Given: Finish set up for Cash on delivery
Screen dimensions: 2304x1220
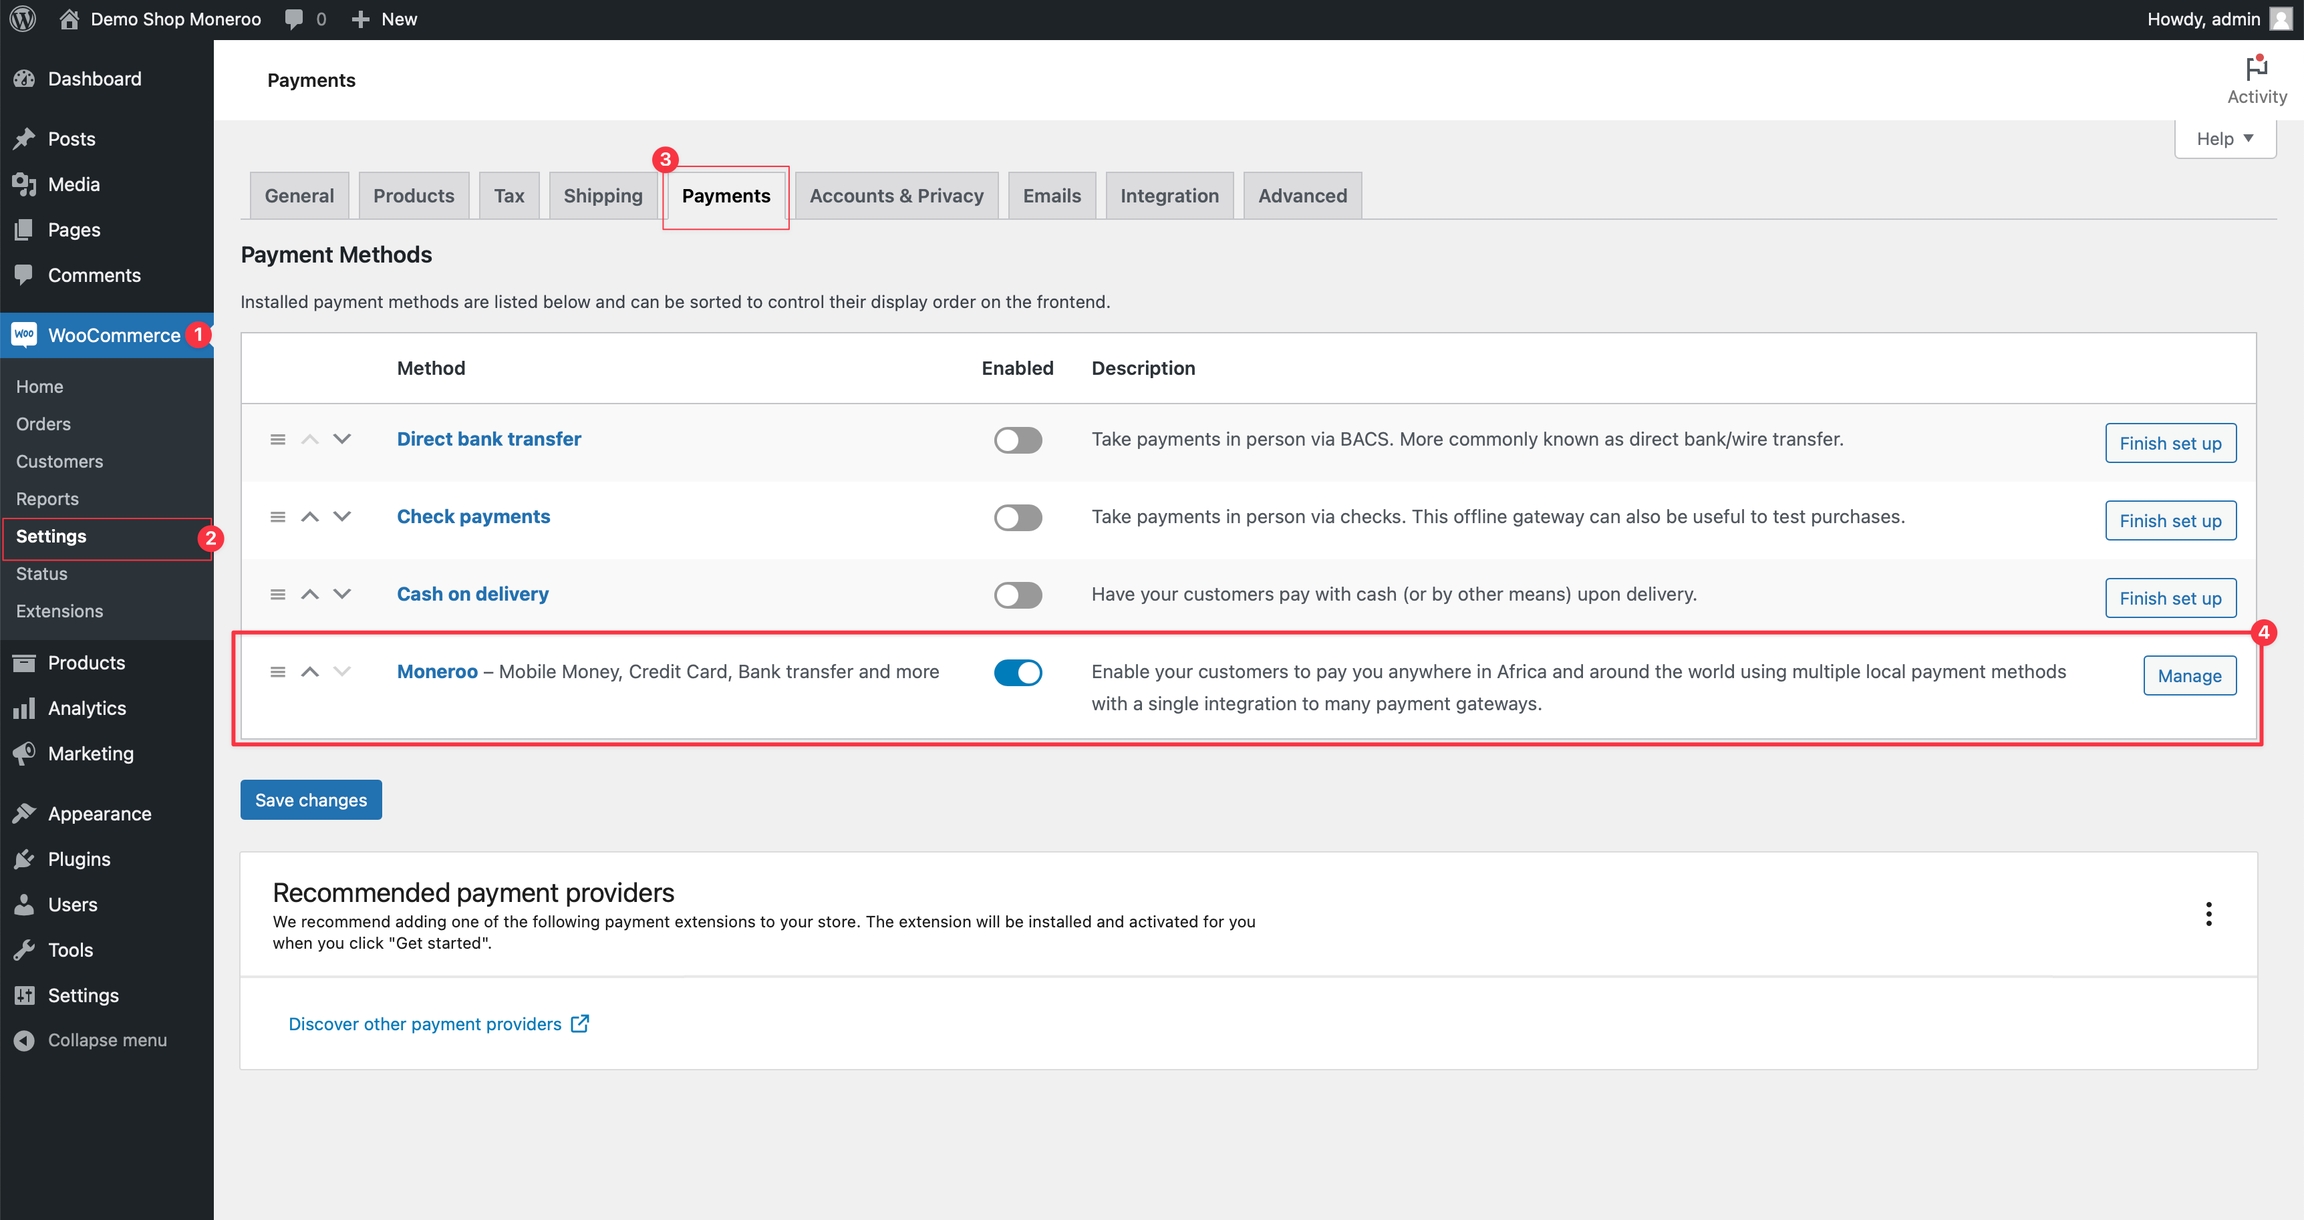Looking at the screenshot, I should coord(2171,598).
